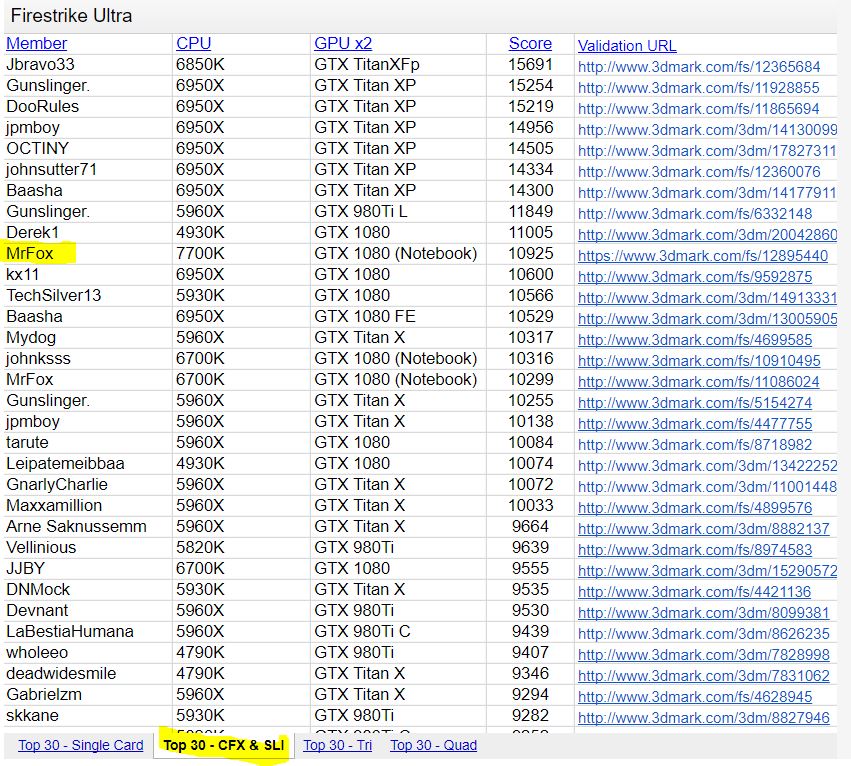Open skkane validation link 3dm/8827946
The height and width of the screenshot is (766, 851).
(x=703, y=718)
